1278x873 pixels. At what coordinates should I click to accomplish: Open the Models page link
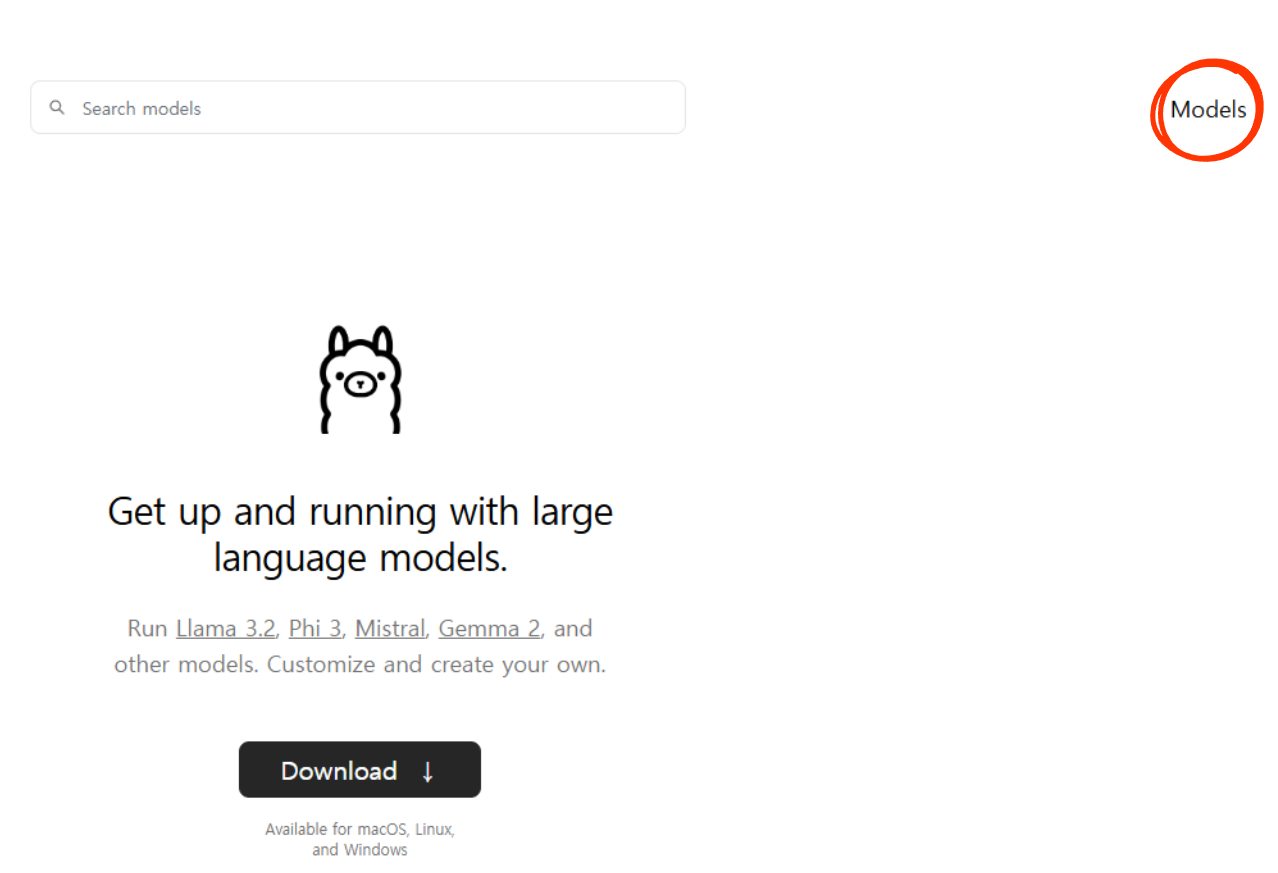coord(1208,109)
